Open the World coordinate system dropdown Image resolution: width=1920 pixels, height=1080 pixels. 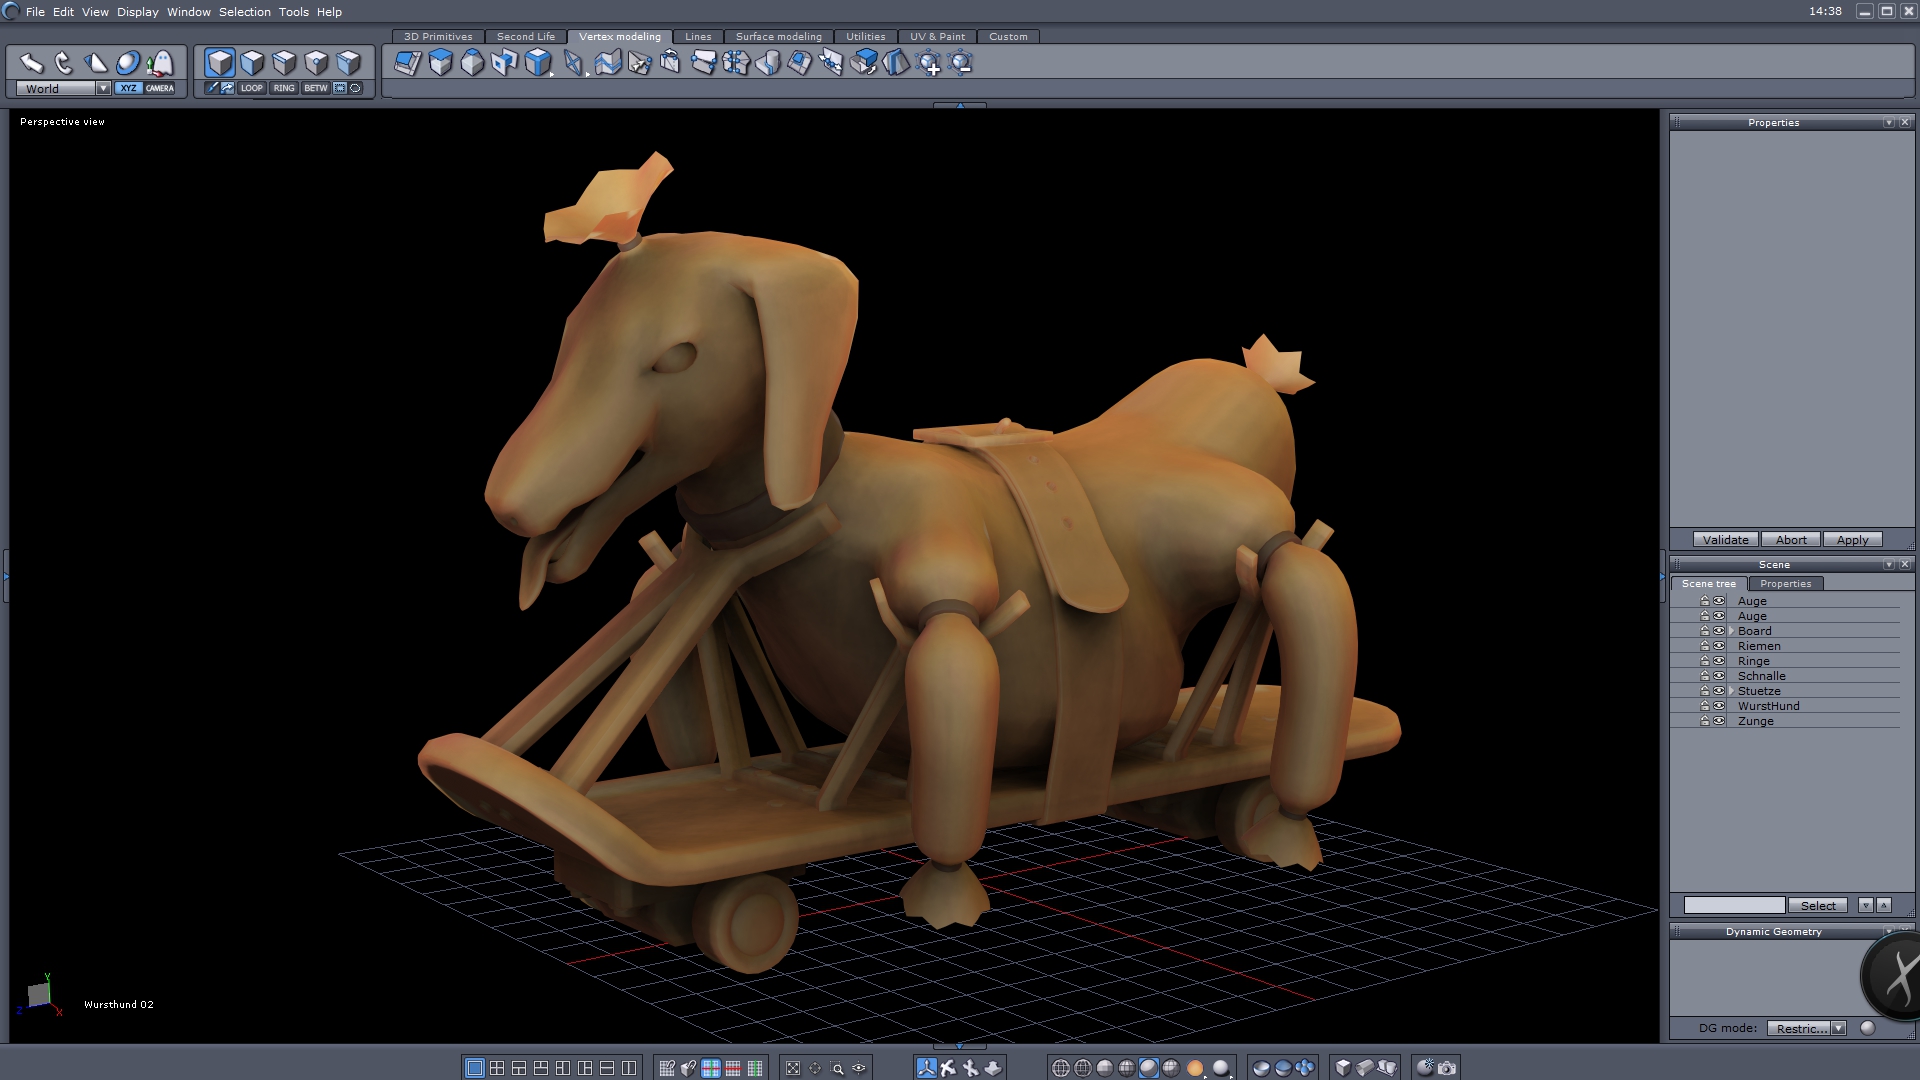[x=103, y=88]
